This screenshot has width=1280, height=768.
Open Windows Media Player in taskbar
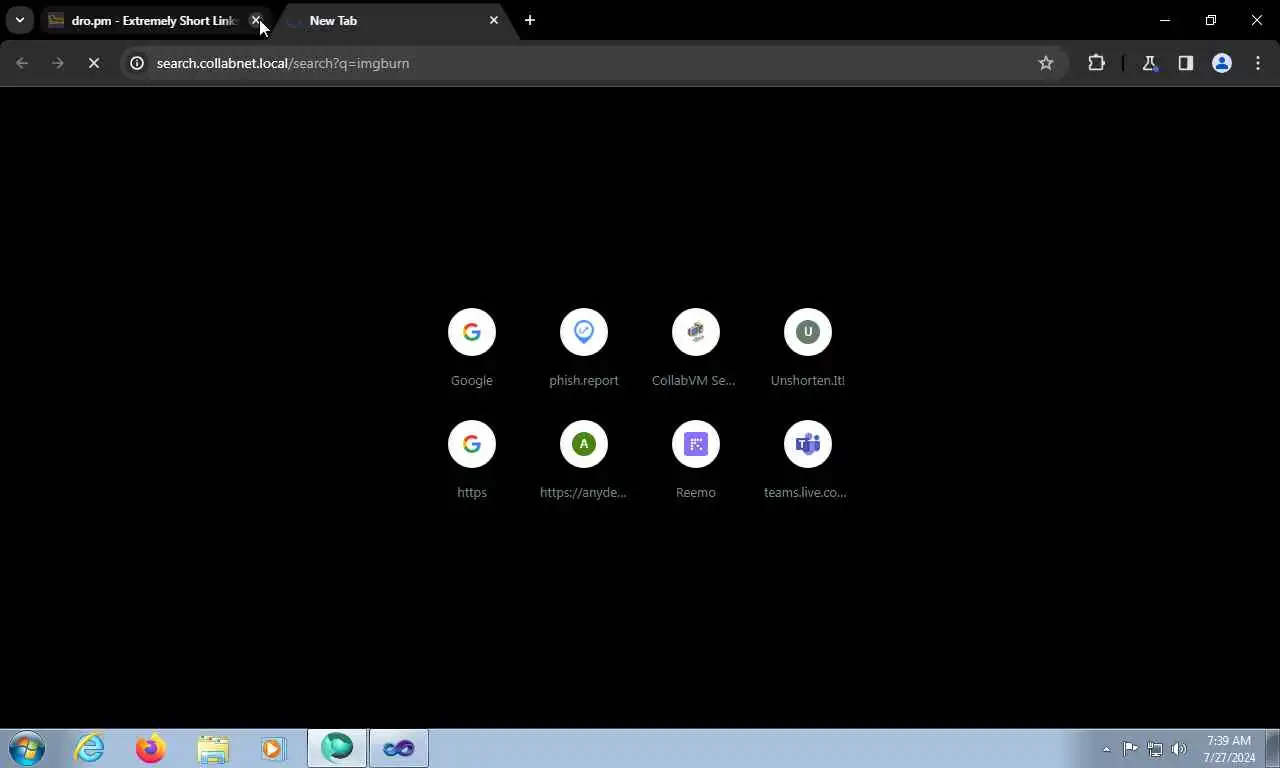[273, 748]
